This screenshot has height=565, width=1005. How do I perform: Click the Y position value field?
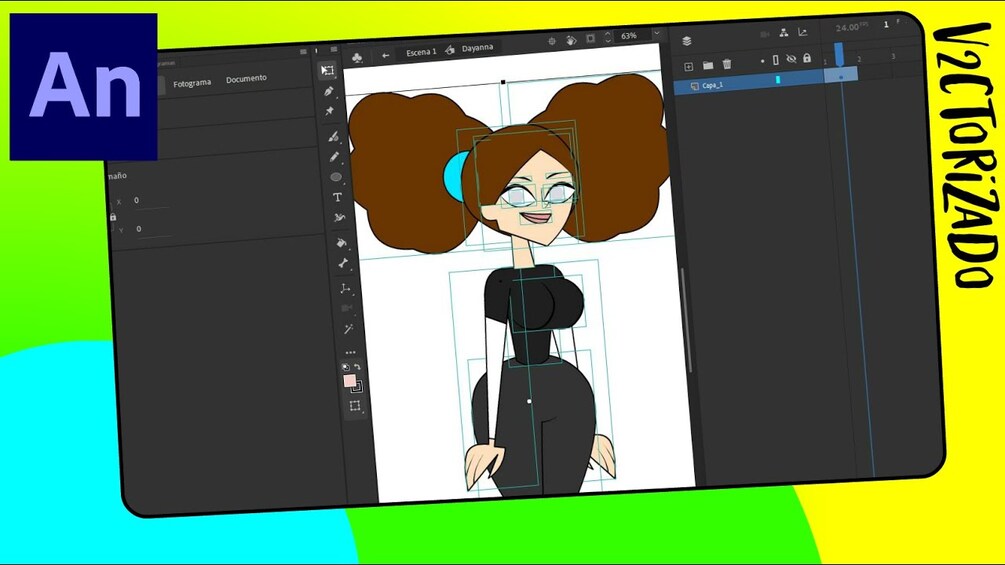pos(153,228)
